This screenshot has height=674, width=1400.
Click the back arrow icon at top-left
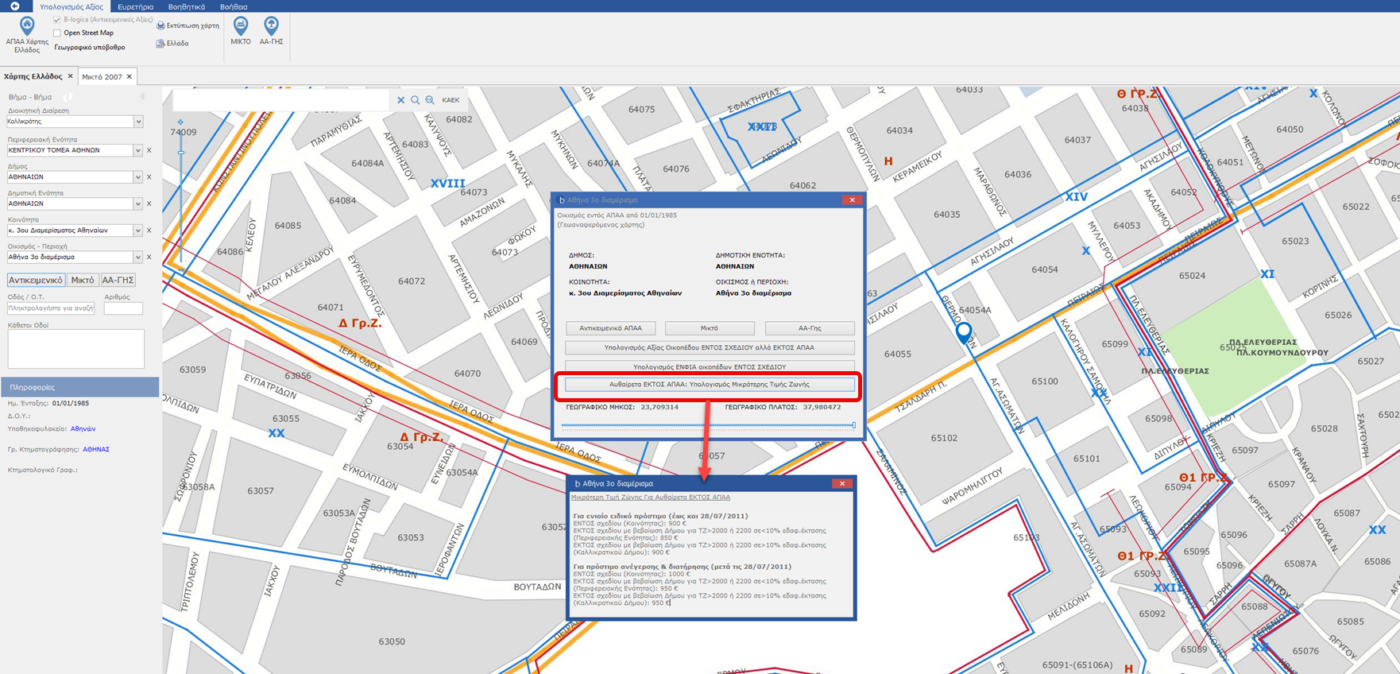[x=14, y=6]
